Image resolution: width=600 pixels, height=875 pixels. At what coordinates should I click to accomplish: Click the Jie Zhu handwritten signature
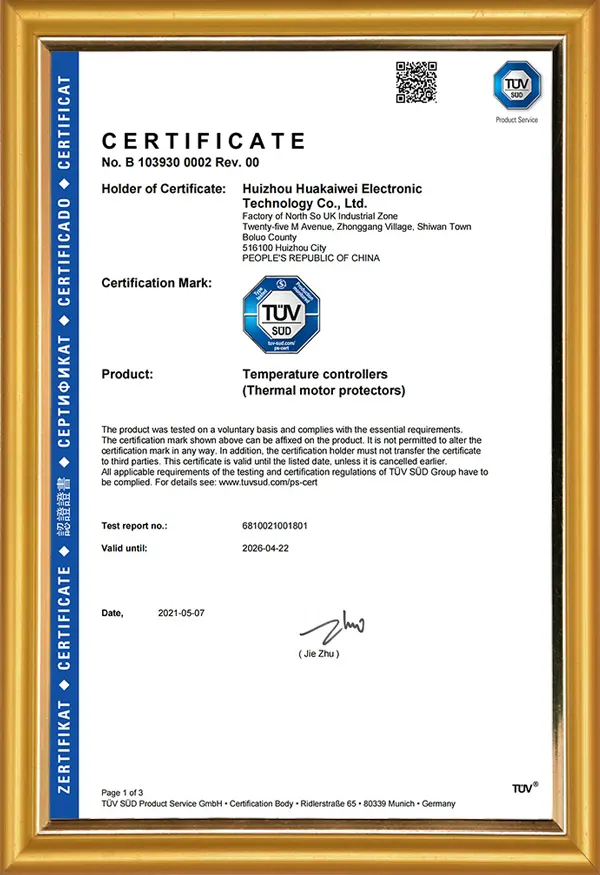click(332, 628)
